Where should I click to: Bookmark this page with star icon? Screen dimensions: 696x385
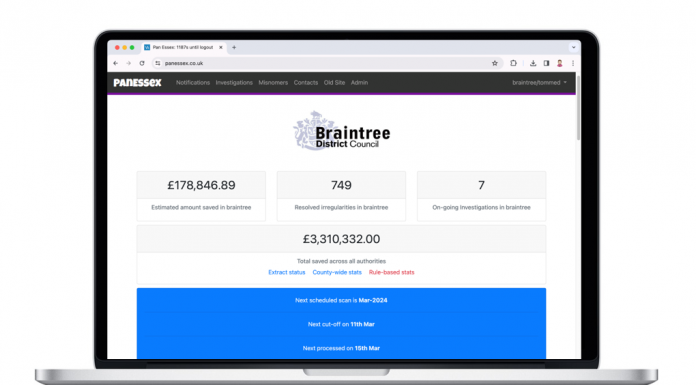(494, 64)
